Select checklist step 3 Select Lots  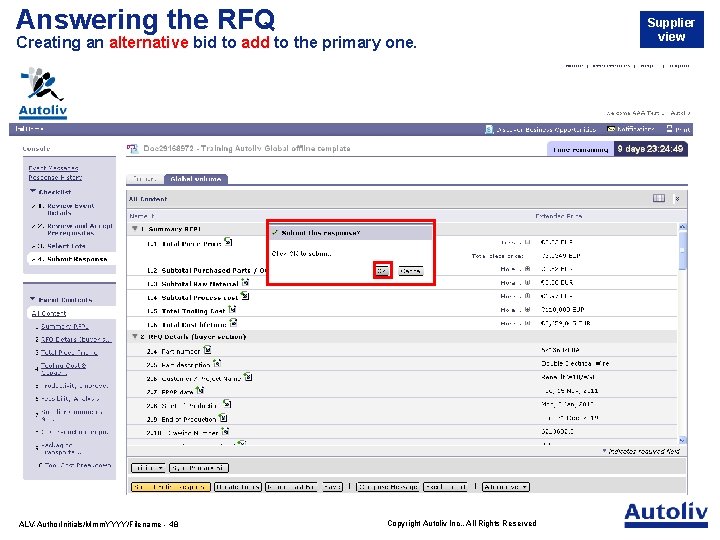[x=59, y=246]
